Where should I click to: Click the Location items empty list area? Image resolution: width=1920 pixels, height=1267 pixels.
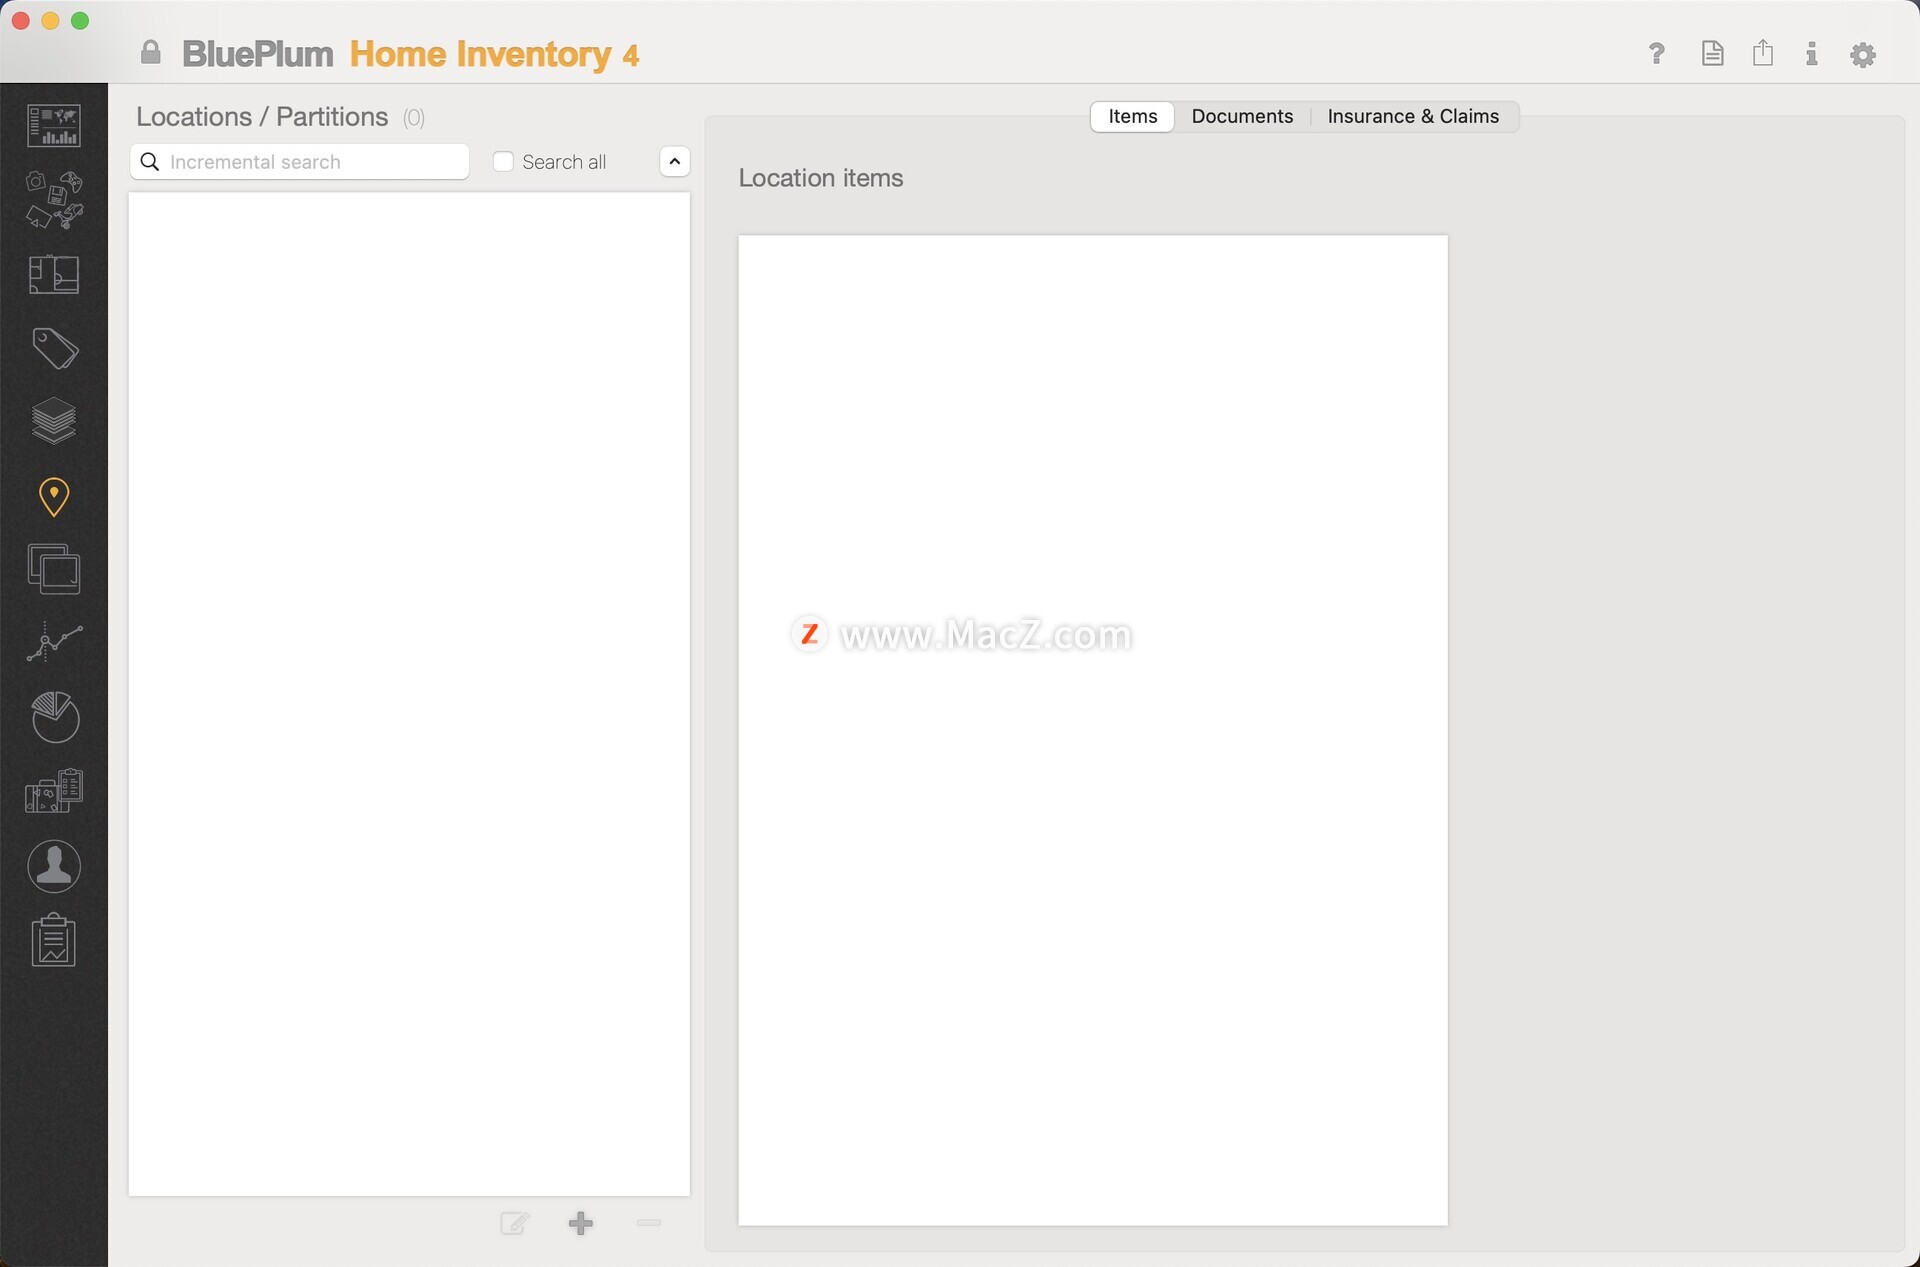(1093, 730)
